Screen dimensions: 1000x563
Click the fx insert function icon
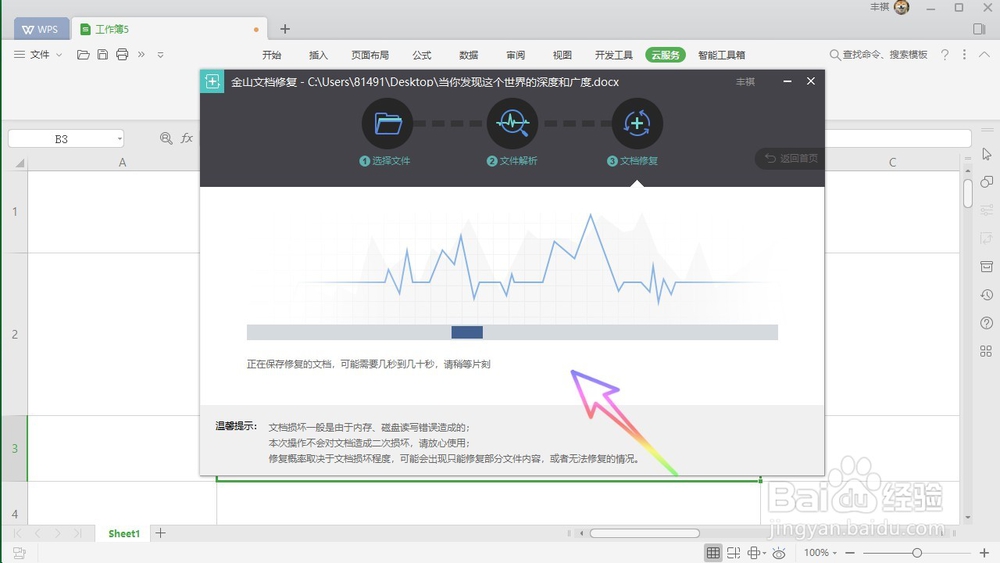coord(187,138)
